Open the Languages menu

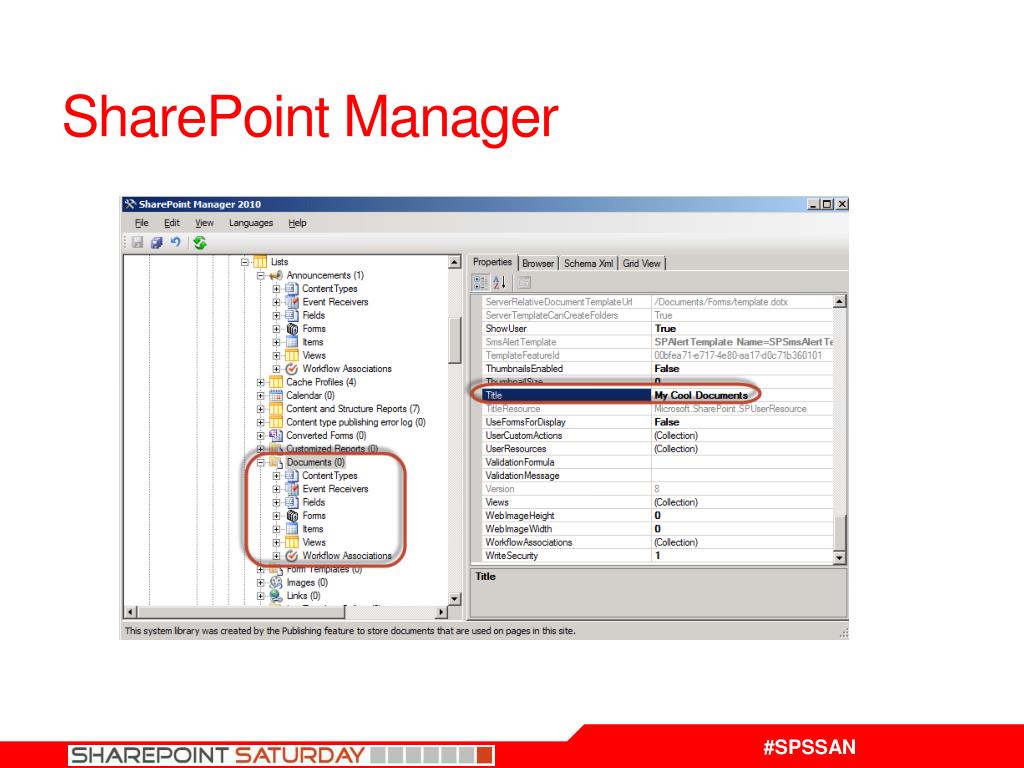pos(251,223)
